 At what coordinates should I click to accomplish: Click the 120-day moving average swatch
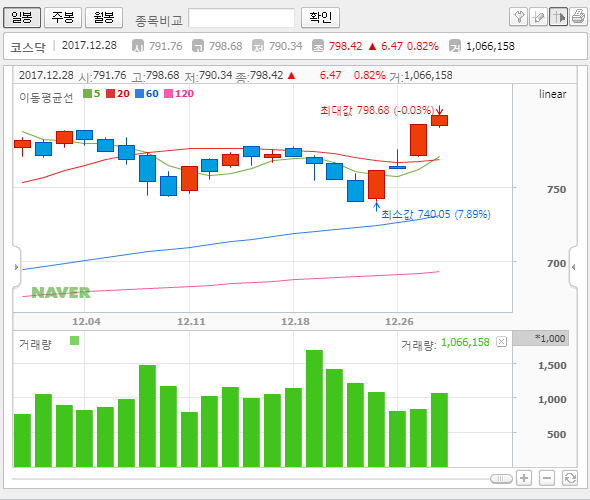[169, 93]
